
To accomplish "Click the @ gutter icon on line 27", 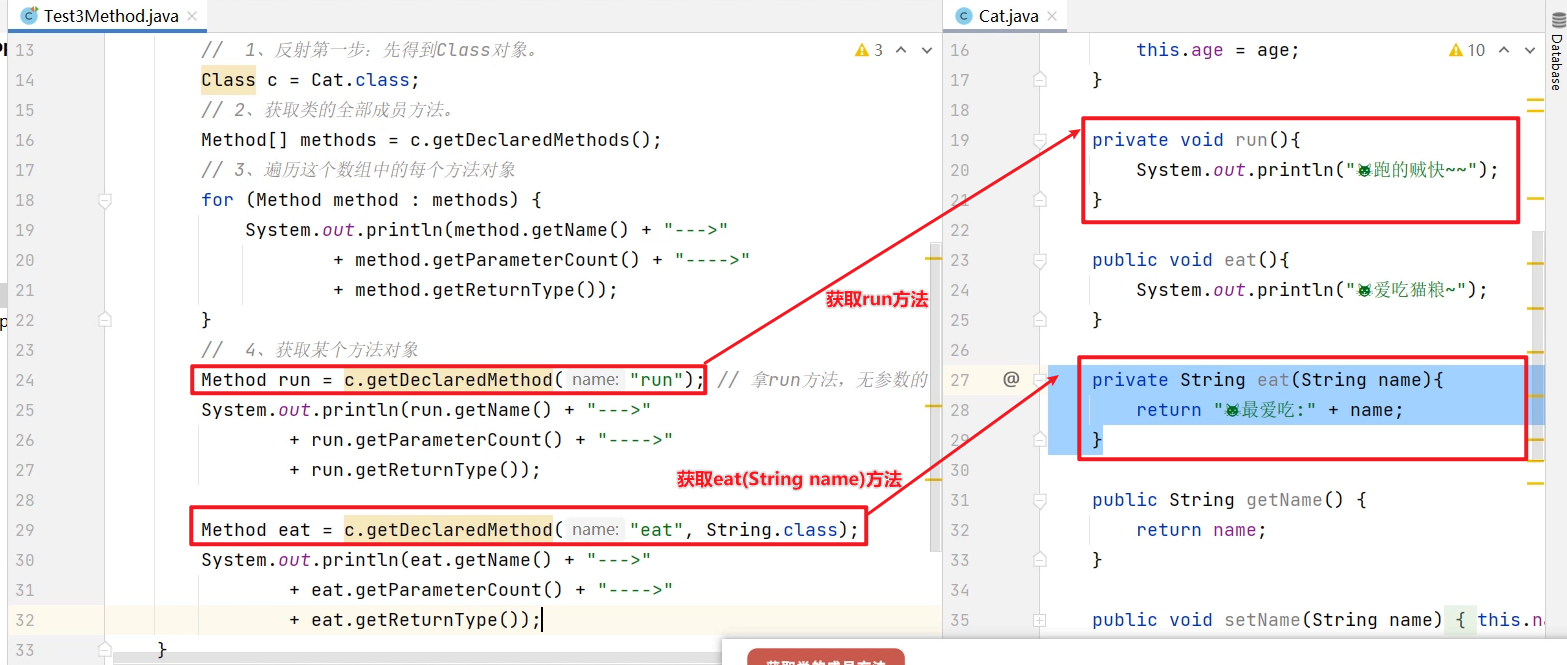I will 1011,380.
